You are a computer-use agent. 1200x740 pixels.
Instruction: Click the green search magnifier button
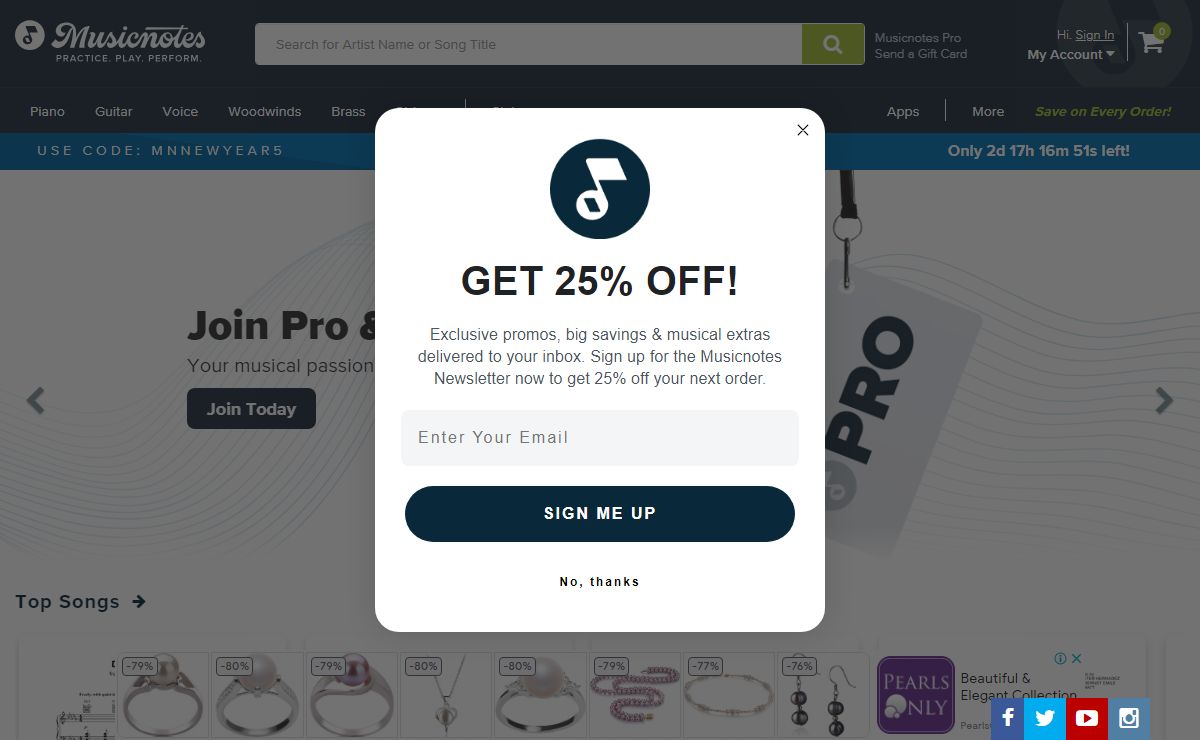pos(833,44)
